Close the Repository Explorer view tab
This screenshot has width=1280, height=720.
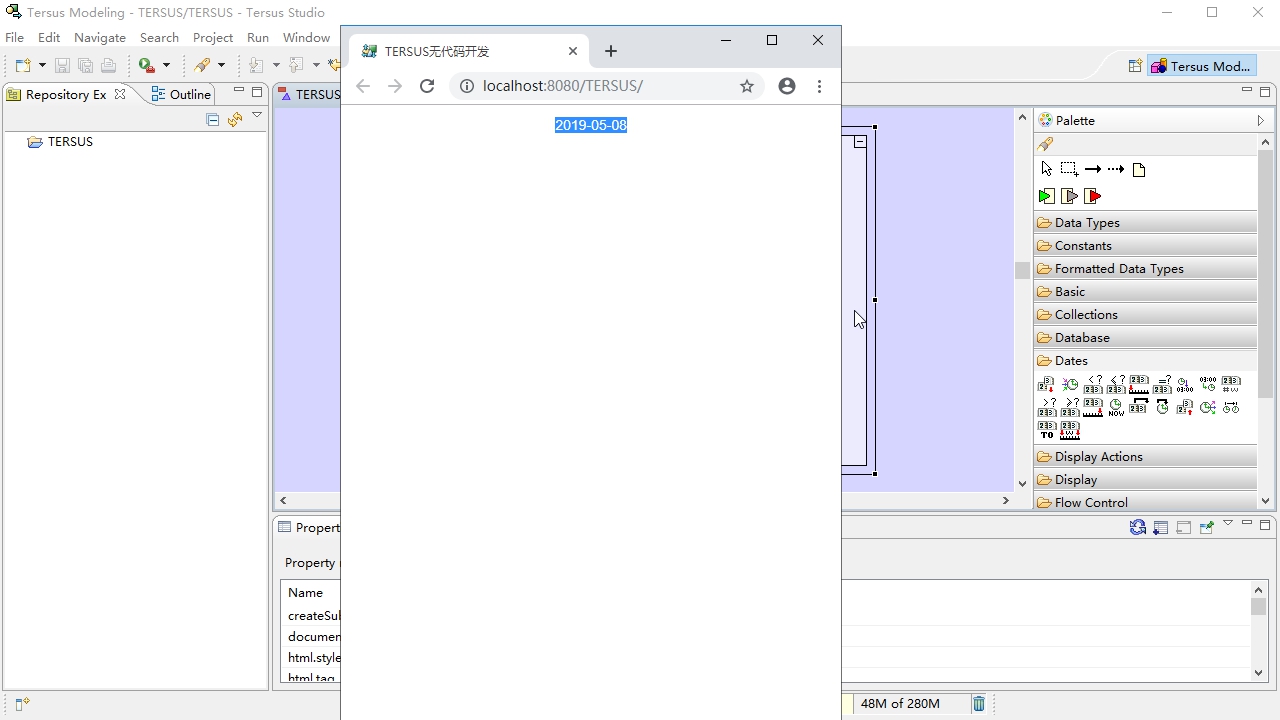coord(120,94)
